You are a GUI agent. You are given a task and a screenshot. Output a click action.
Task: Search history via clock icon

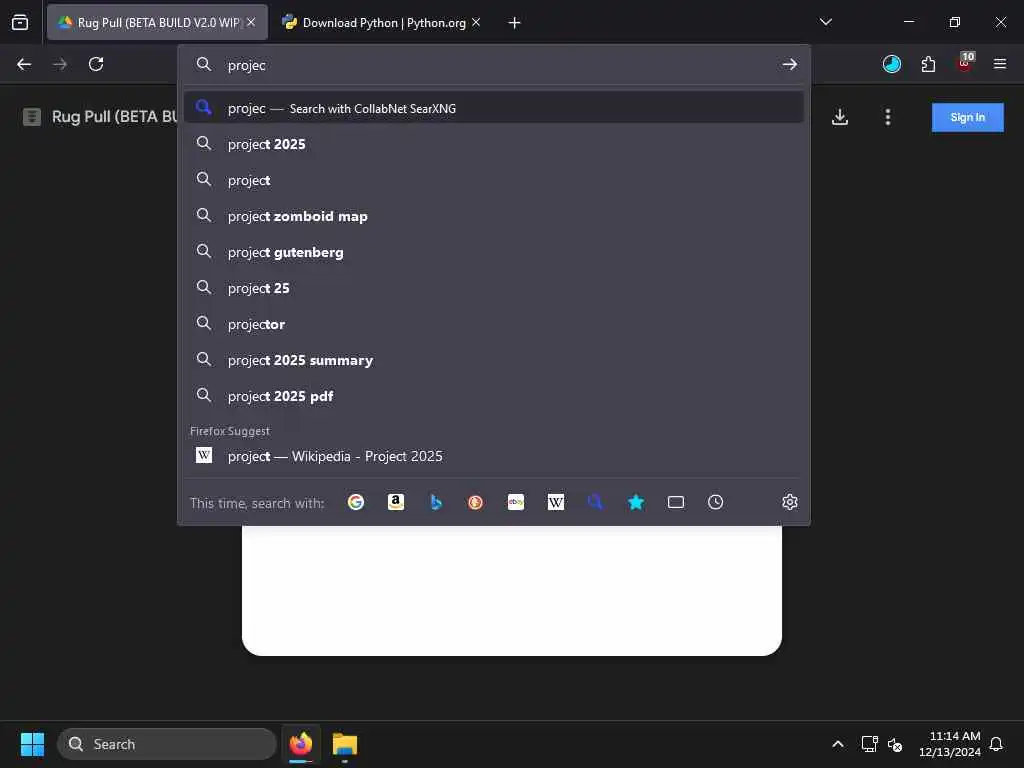click(716, 502)
